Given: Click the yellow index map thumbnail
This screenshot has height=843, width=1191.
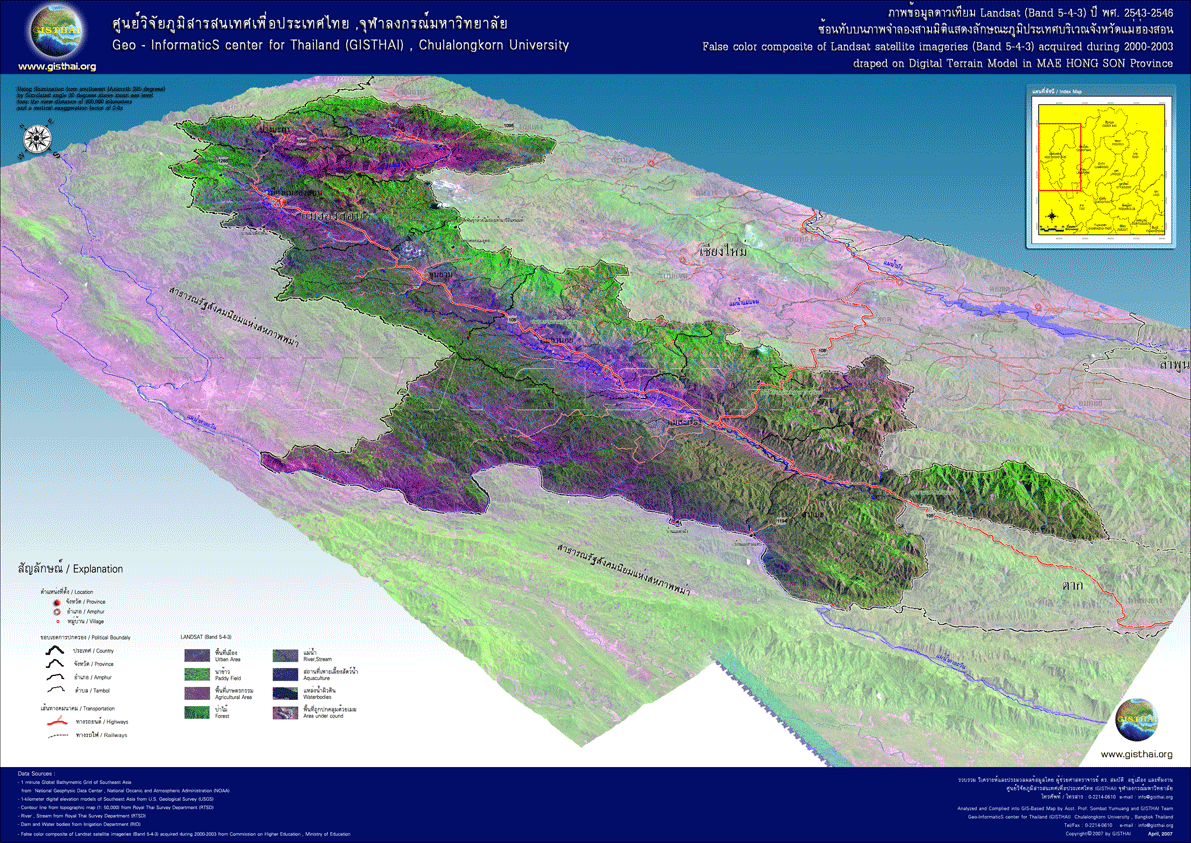Looking at the screenshot, I should click(x=1101, y=169).
